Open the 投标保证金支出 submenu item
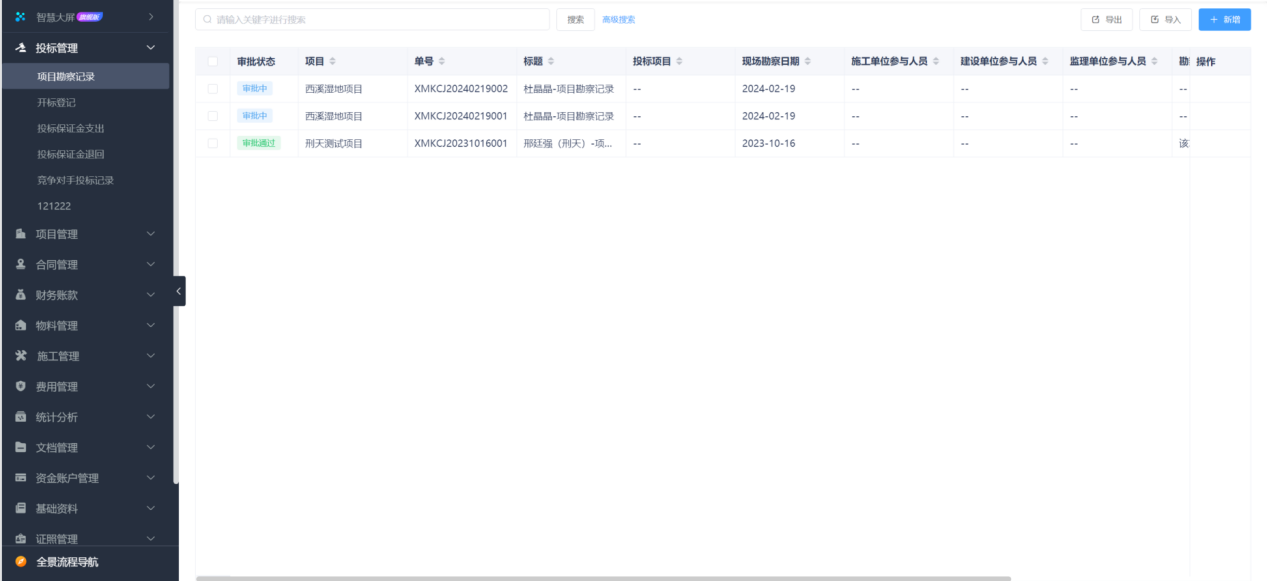The width and height of the screenshot is (1267, 581). coord(70,128)
